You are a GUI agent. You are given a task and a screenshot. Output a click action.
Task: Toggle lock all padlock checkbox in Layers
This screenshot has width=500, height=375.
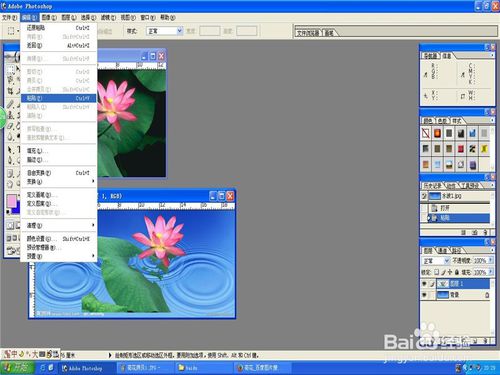point(457,272)
